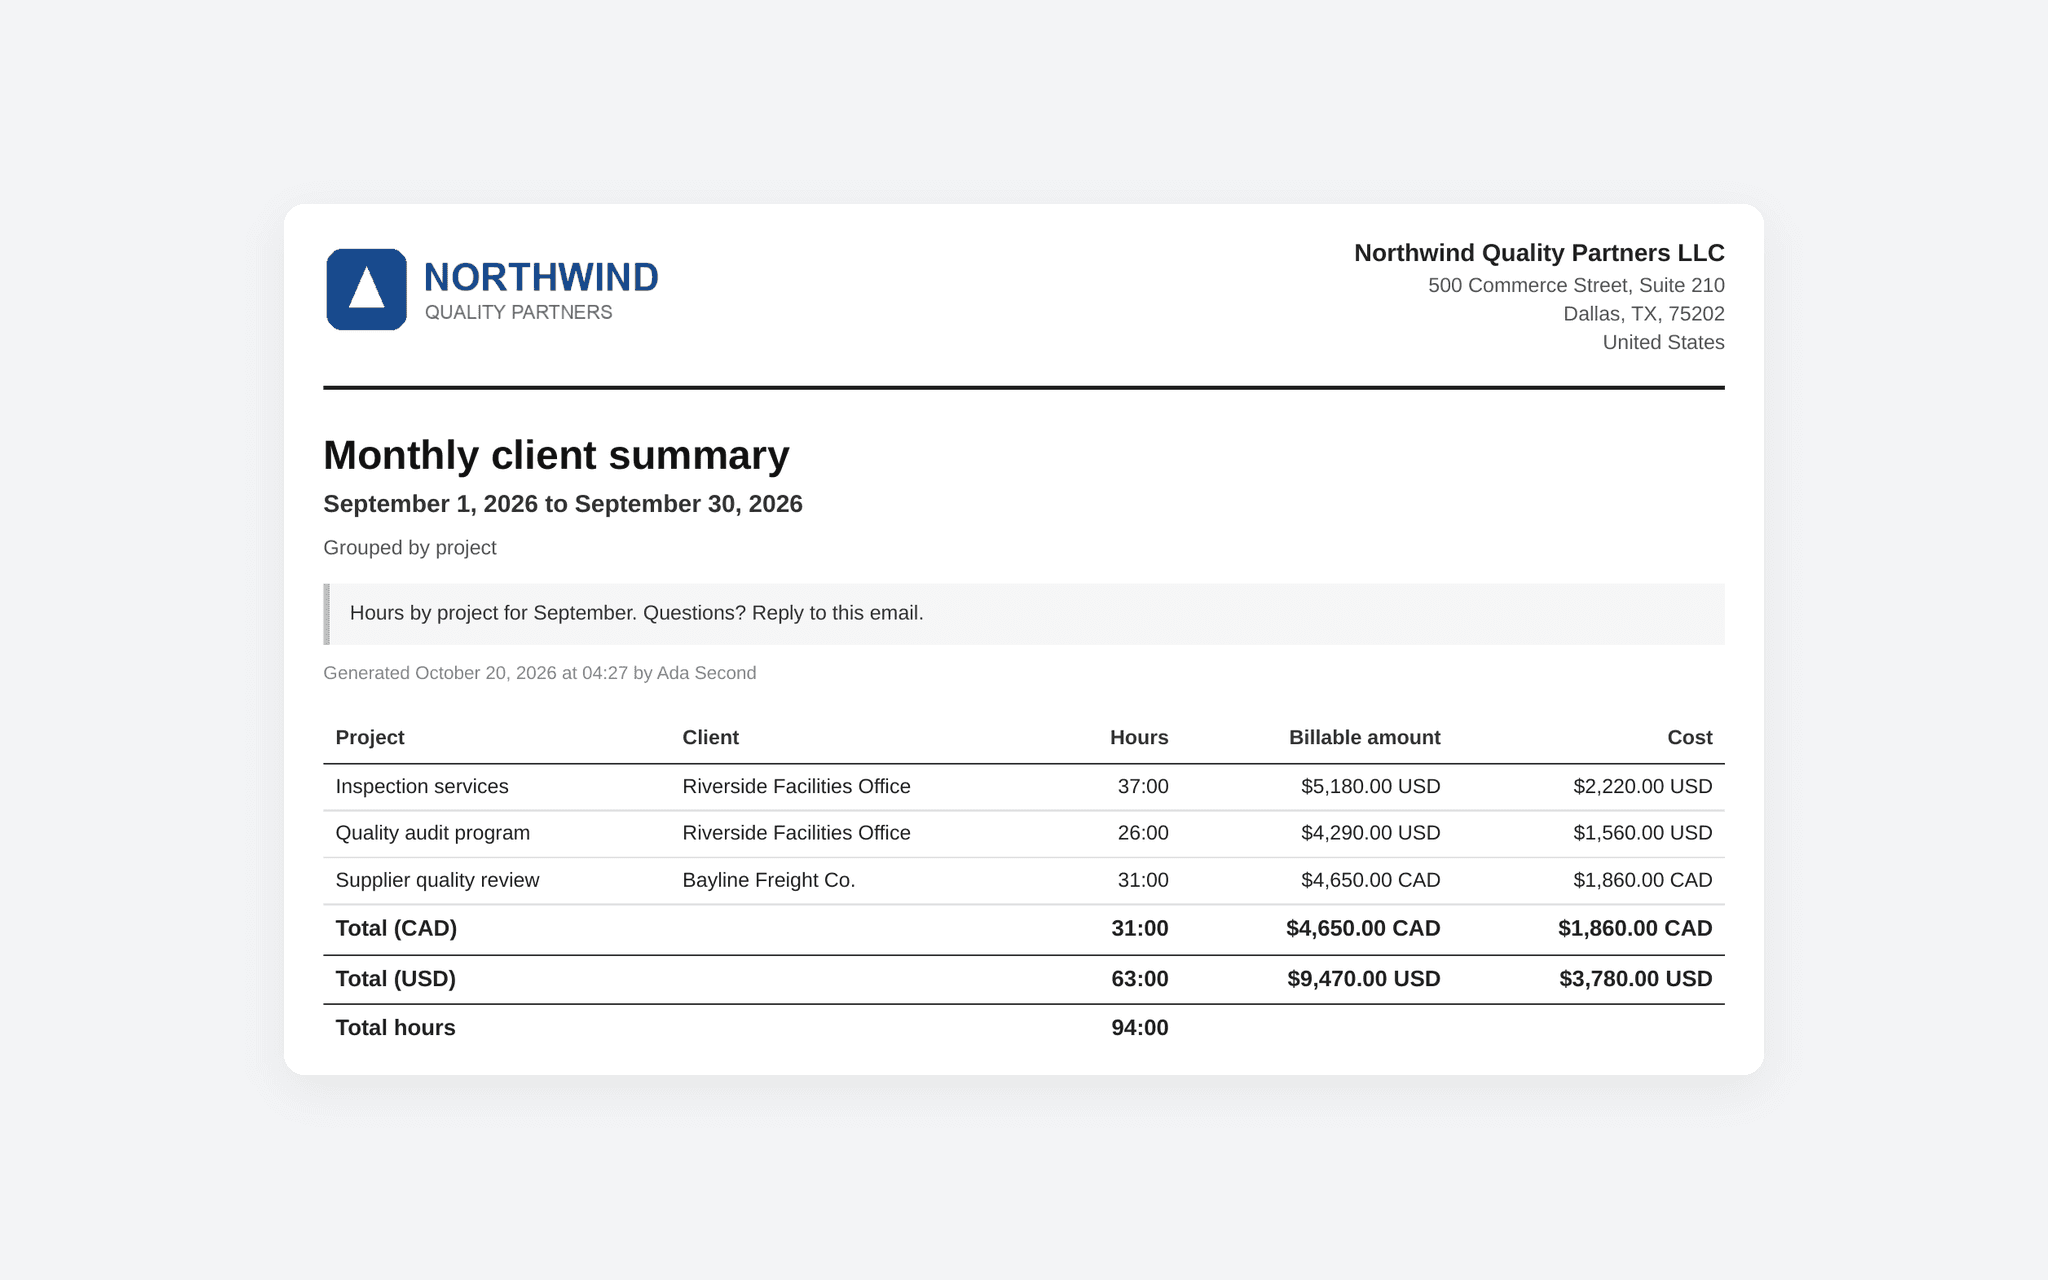Click the NORTHWIND wordmark text

tap(541, 278)
